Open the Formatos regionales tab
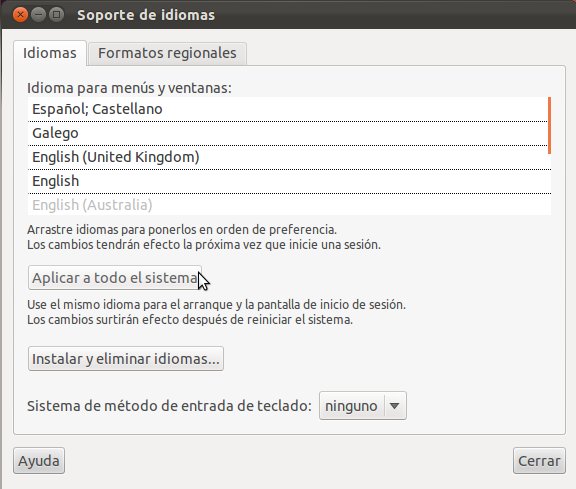The width and height of the screenshot is (576, 489). pyautogui.click(x=167, y=54)
